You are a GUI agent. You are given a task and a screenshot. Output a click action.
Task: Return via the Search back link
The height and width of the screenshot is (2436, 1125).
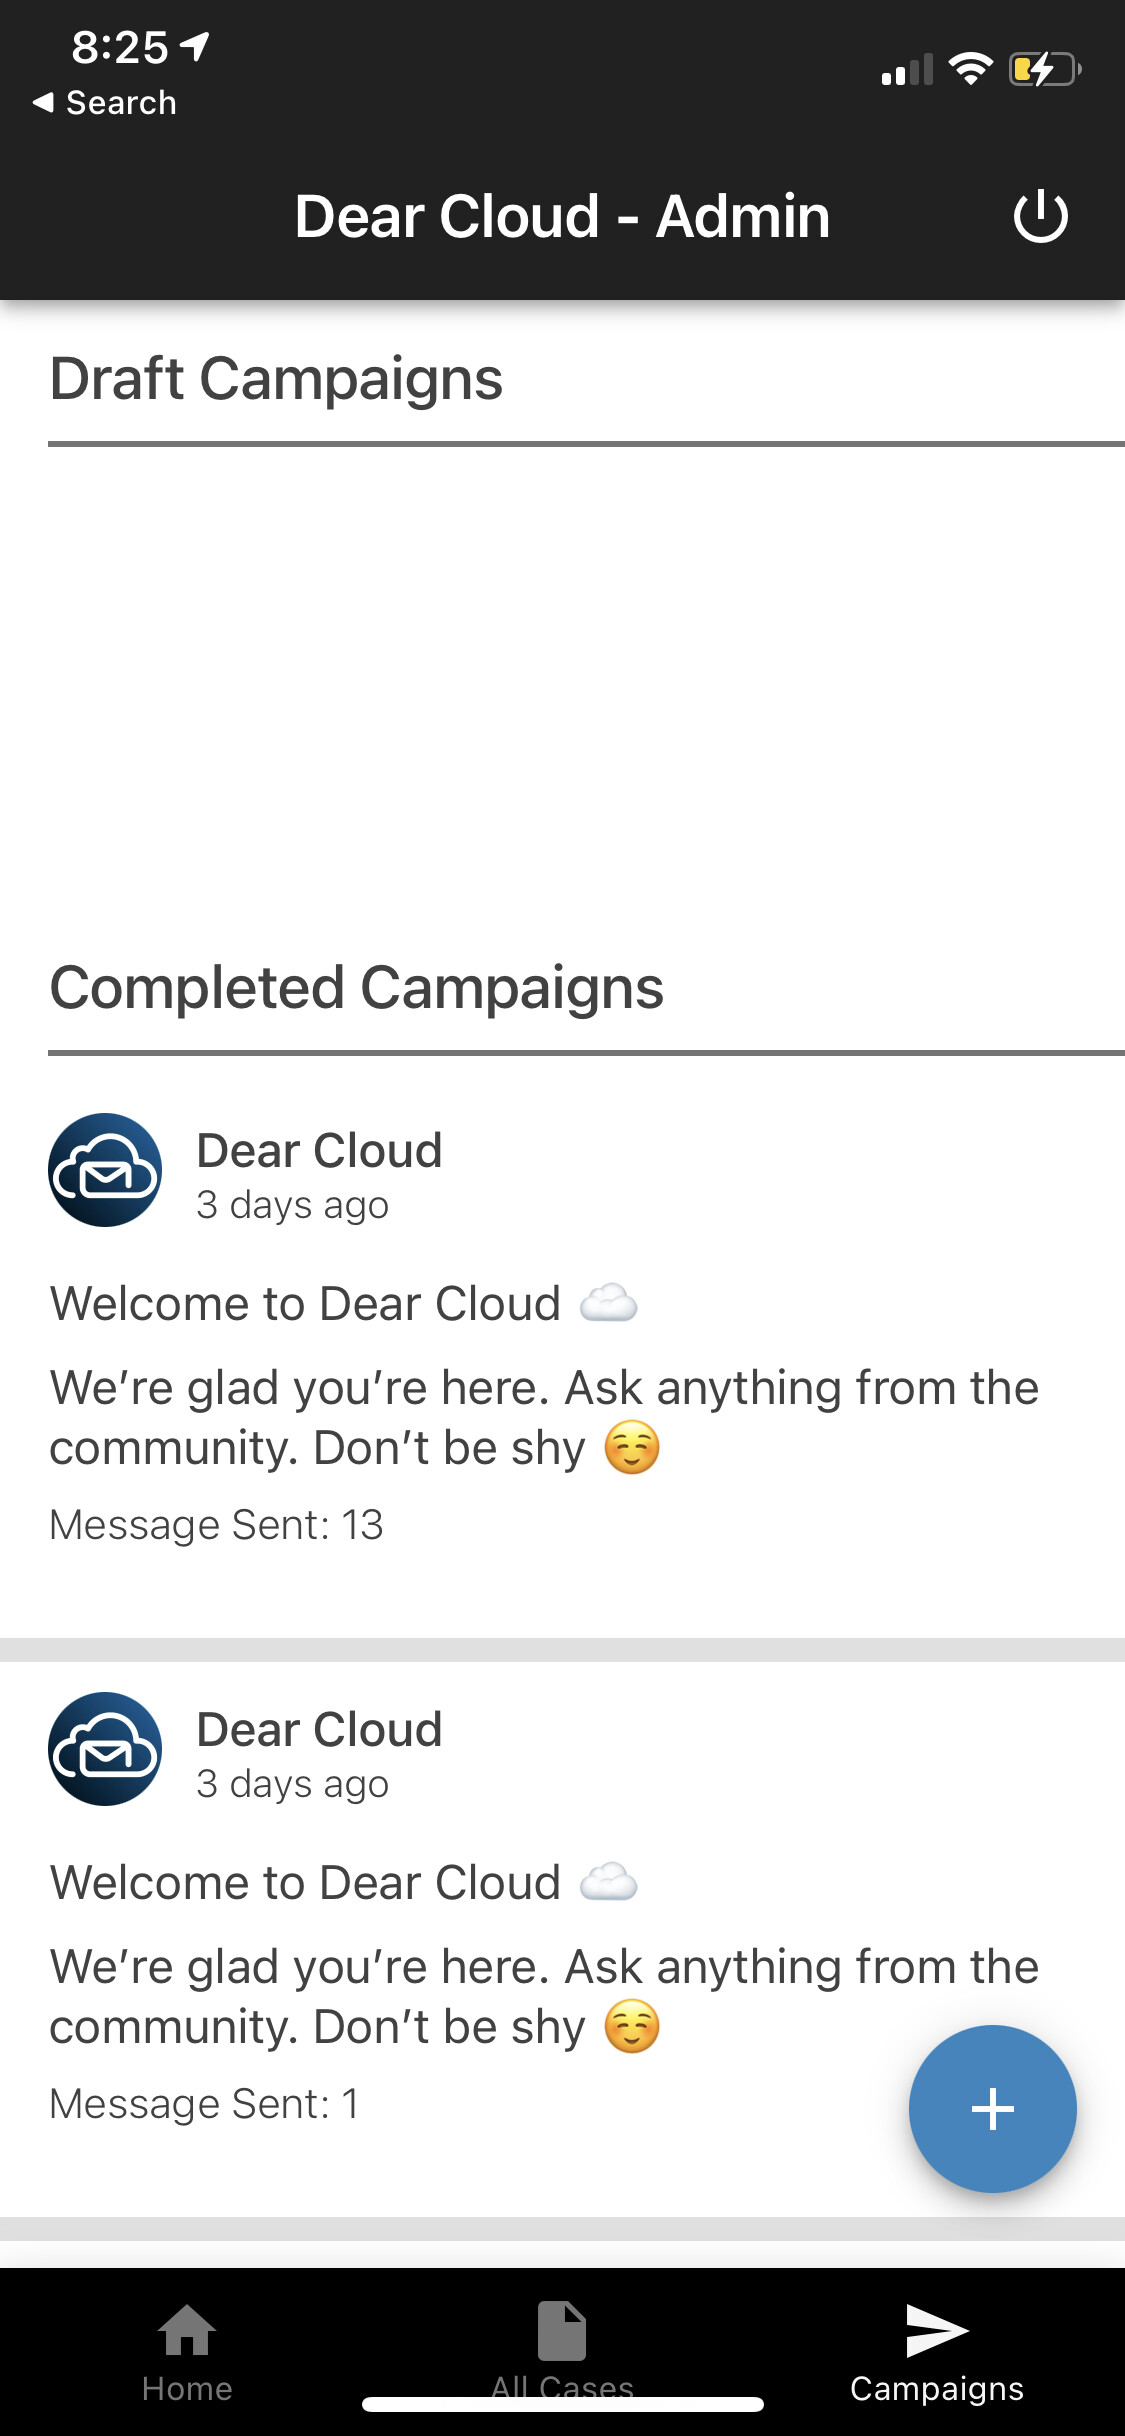[105, 102]
